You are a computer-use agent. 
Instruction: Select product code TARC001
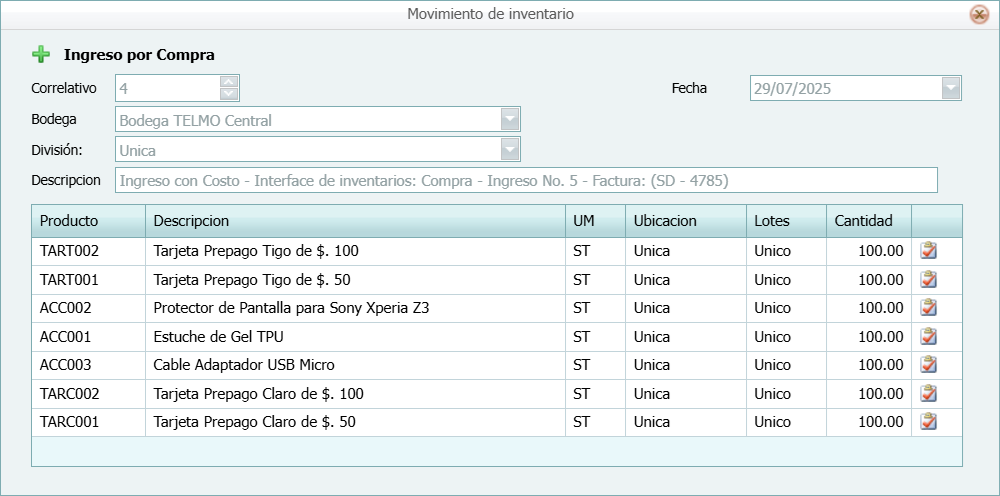coord(70,422)
